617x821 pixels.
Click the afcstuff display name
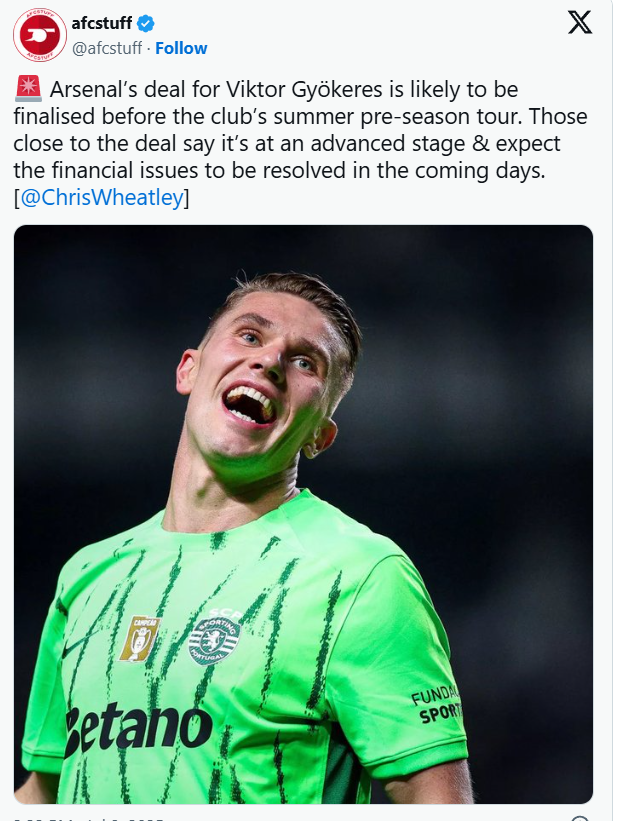click(x=102, y=23)
